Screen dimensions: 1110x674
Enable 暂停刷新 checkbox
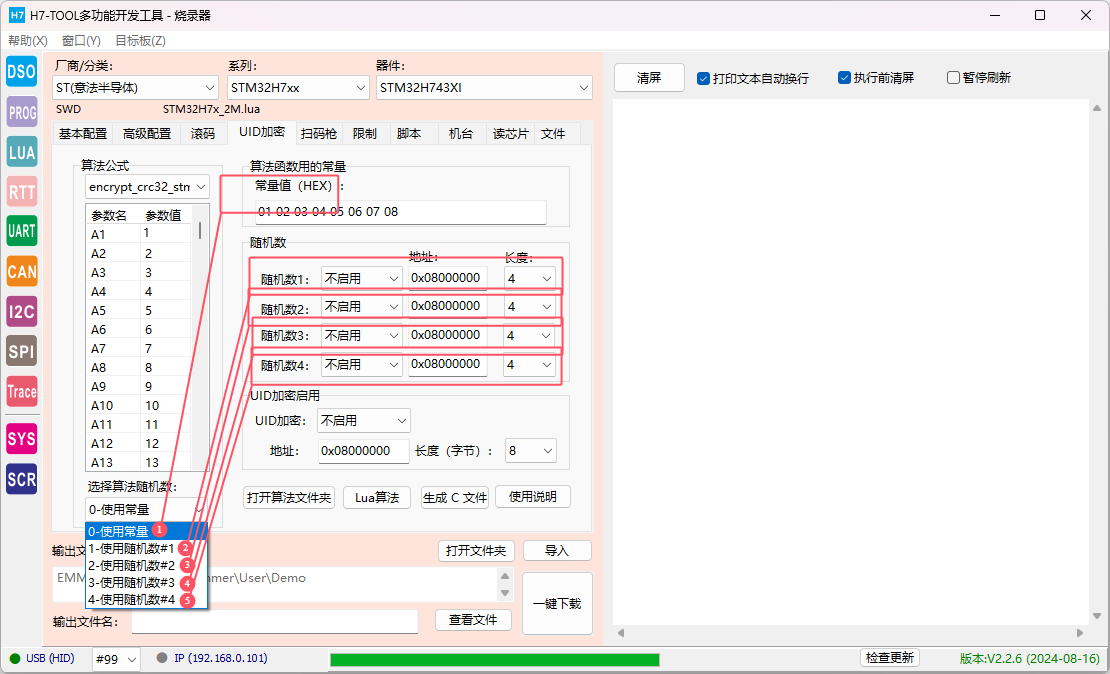[x=953, y=77]
